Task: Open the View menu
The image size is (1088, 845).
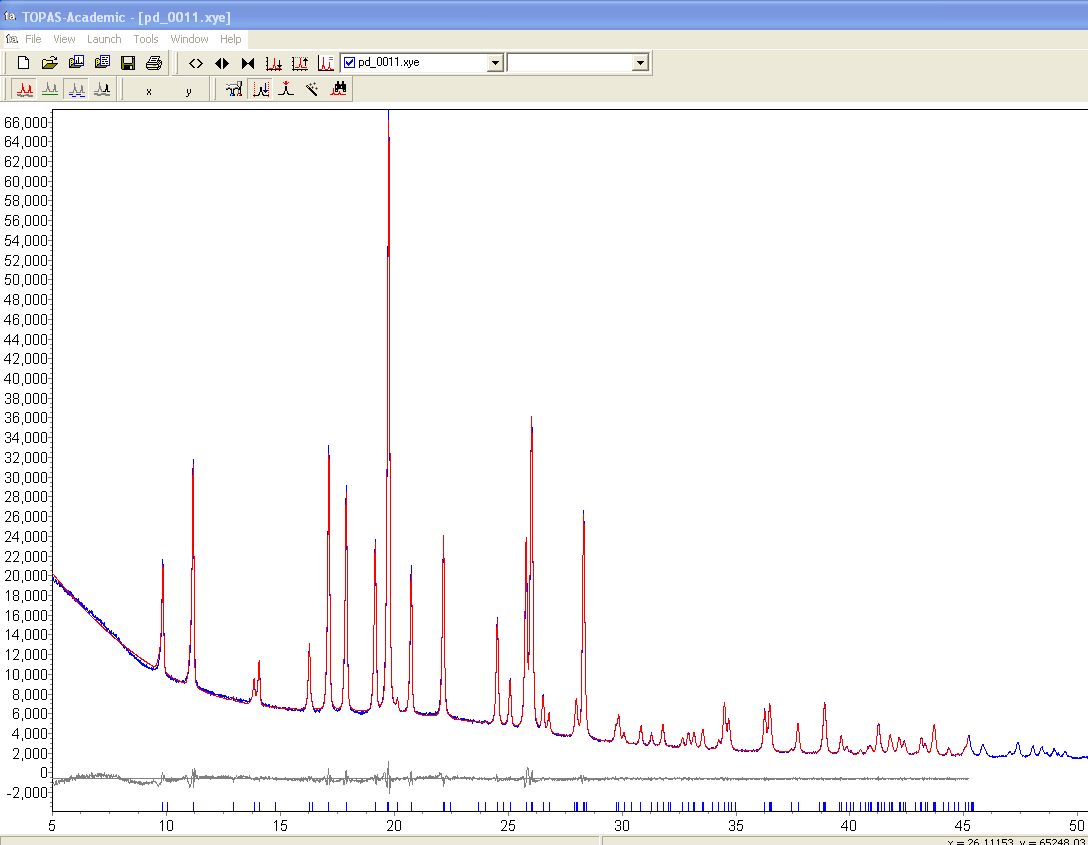Action: pos(65,39)
